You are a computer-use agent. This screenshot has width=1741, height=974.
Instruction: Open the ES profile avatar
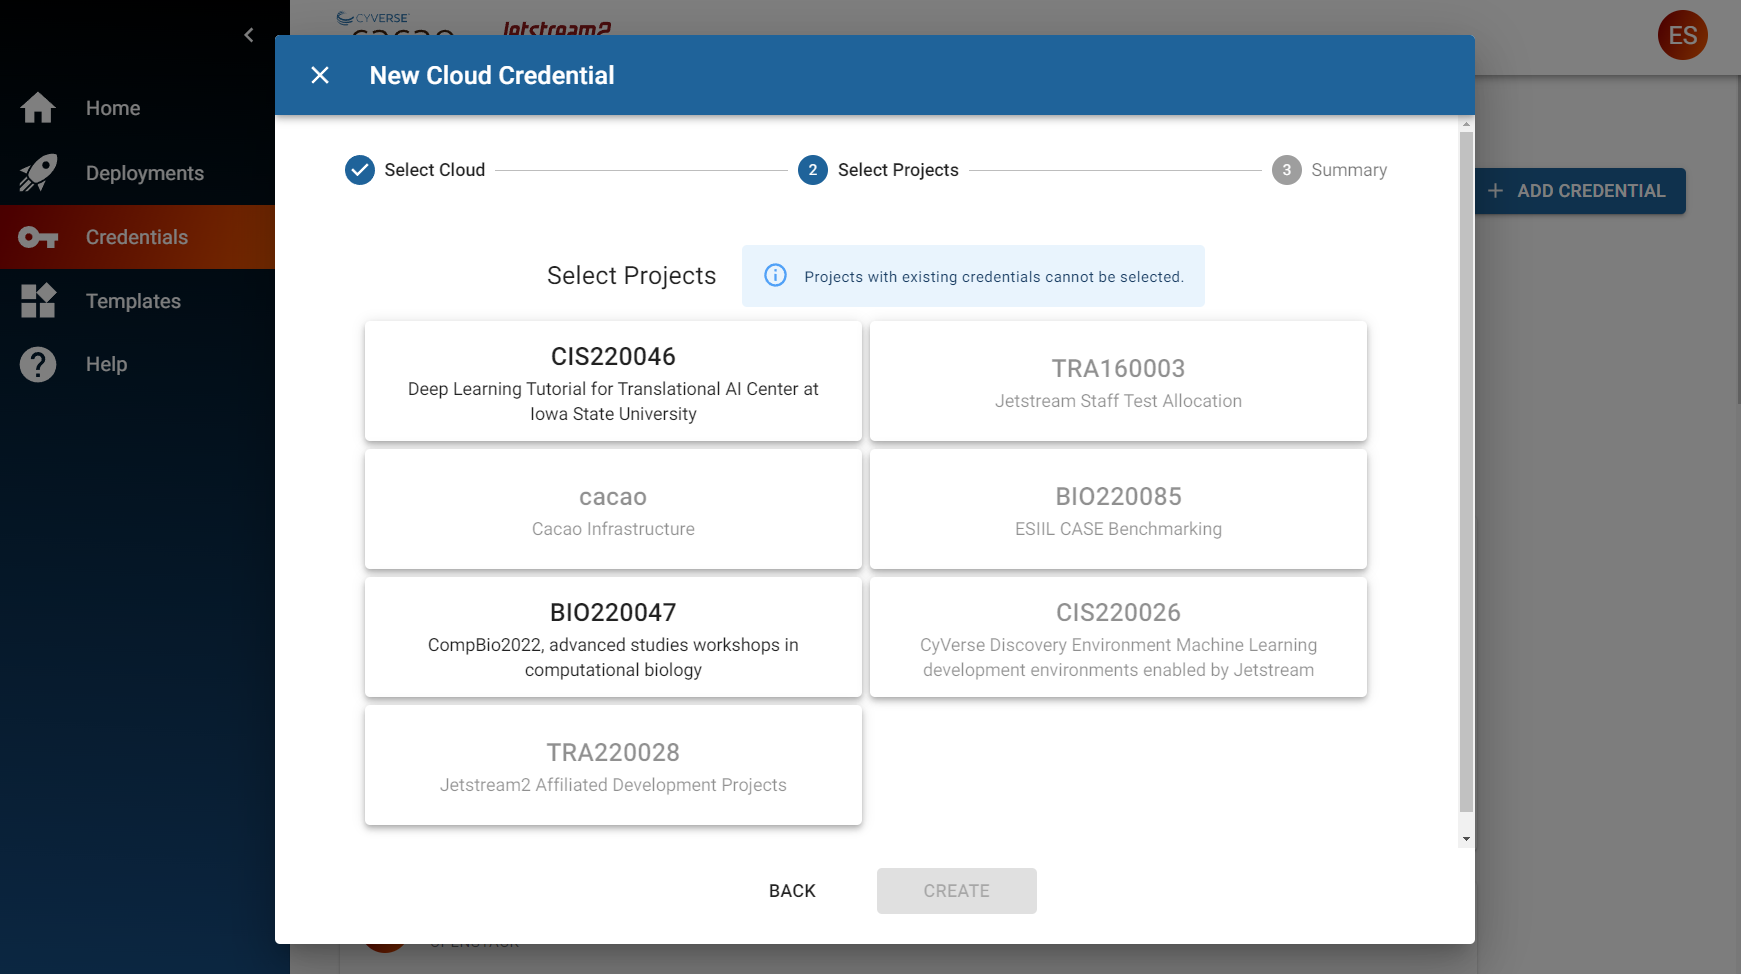point(1682,35)
